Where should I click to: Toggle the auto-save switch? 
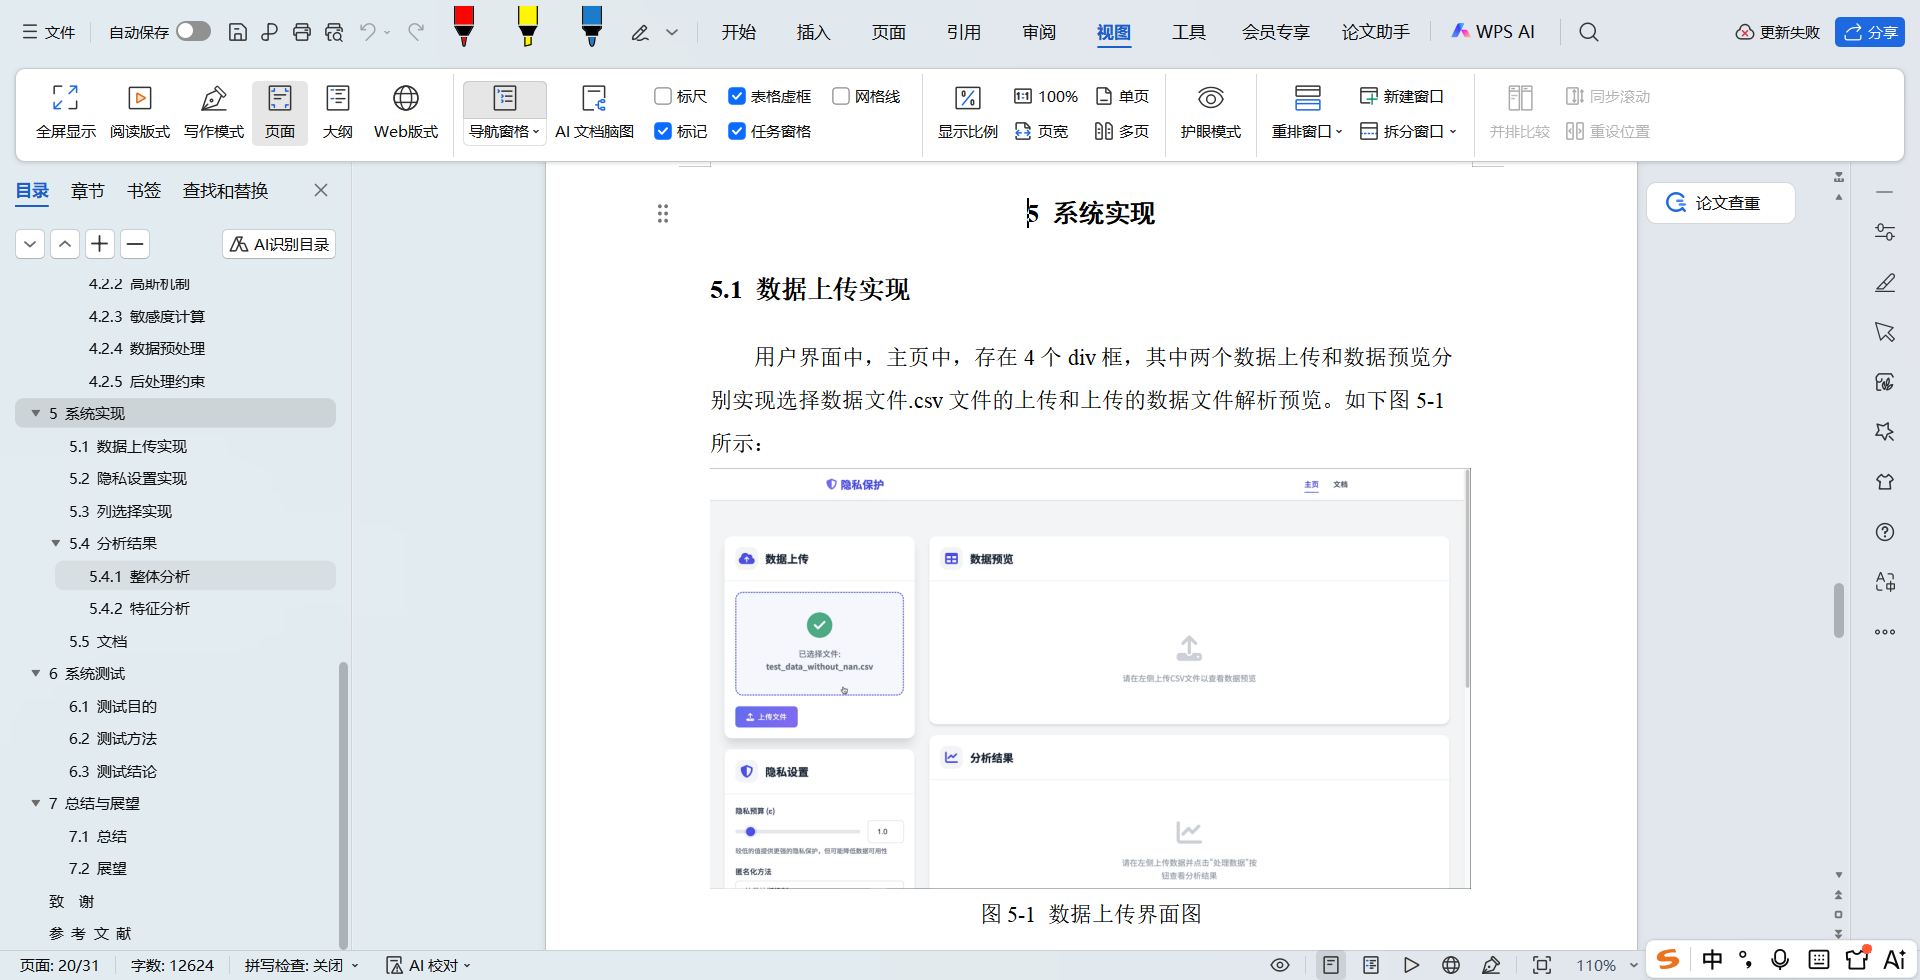[194, 31]
